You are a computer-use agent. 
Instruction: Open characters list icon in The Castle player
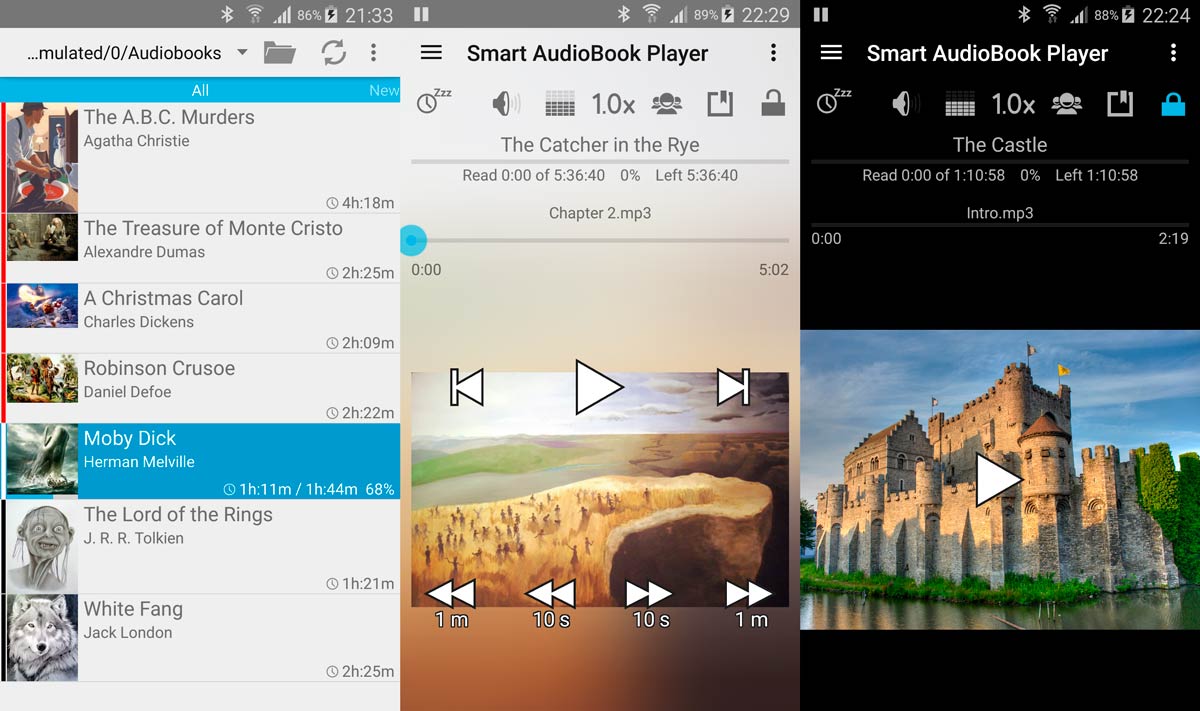pos(1066,103)
